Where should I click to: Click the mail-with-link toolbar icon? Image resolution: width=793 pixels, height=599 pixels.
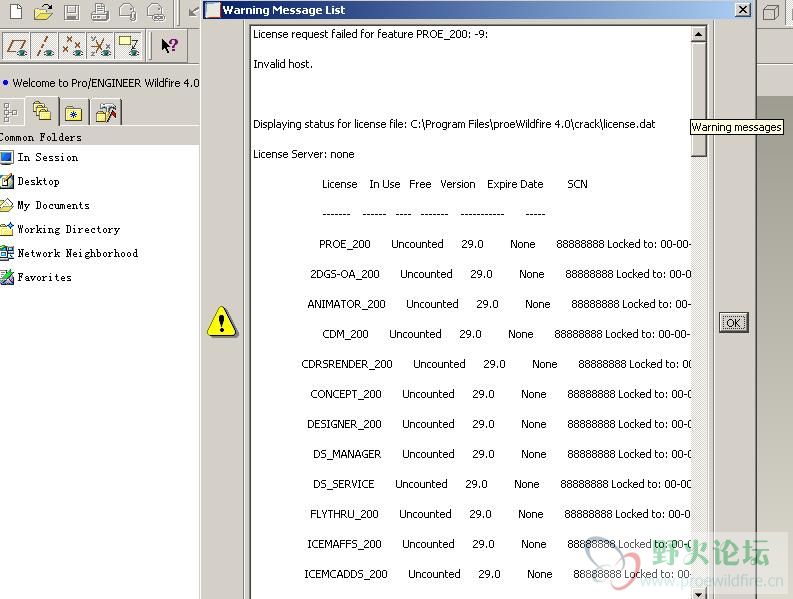(x=156, y=11)
